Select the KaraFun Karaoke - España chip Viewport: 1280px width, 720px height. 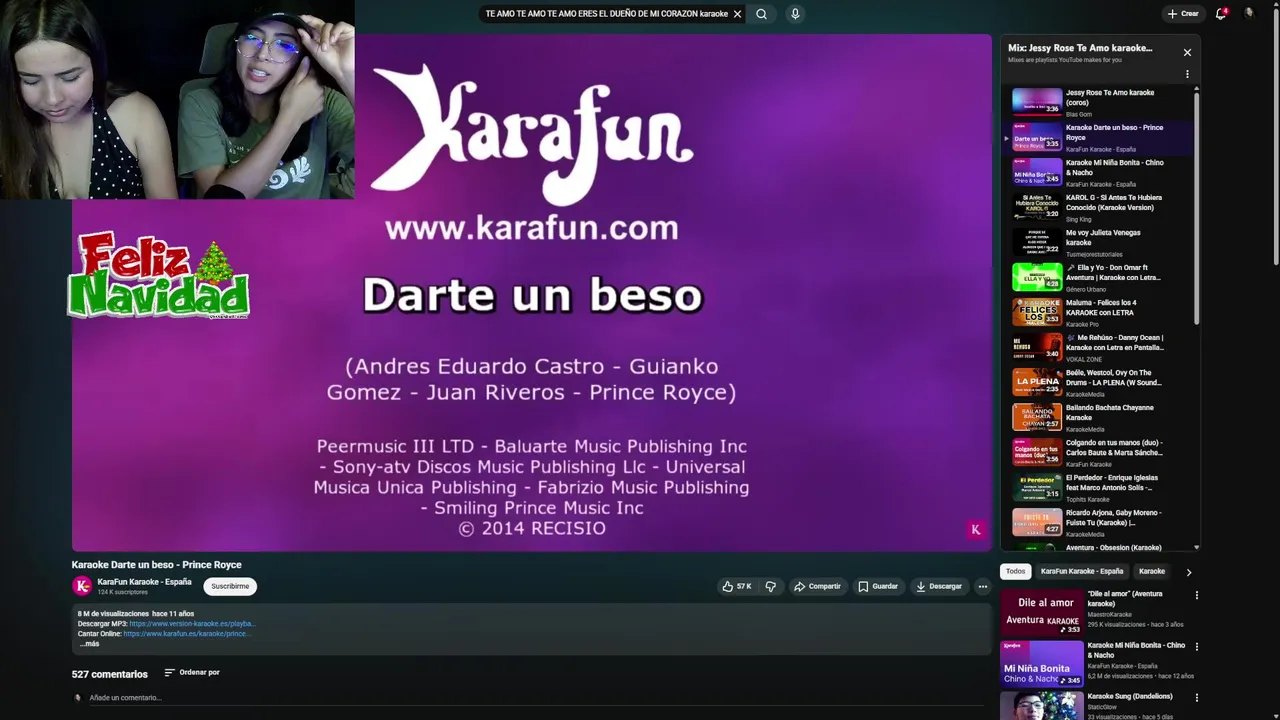[x=1082, y=571]
